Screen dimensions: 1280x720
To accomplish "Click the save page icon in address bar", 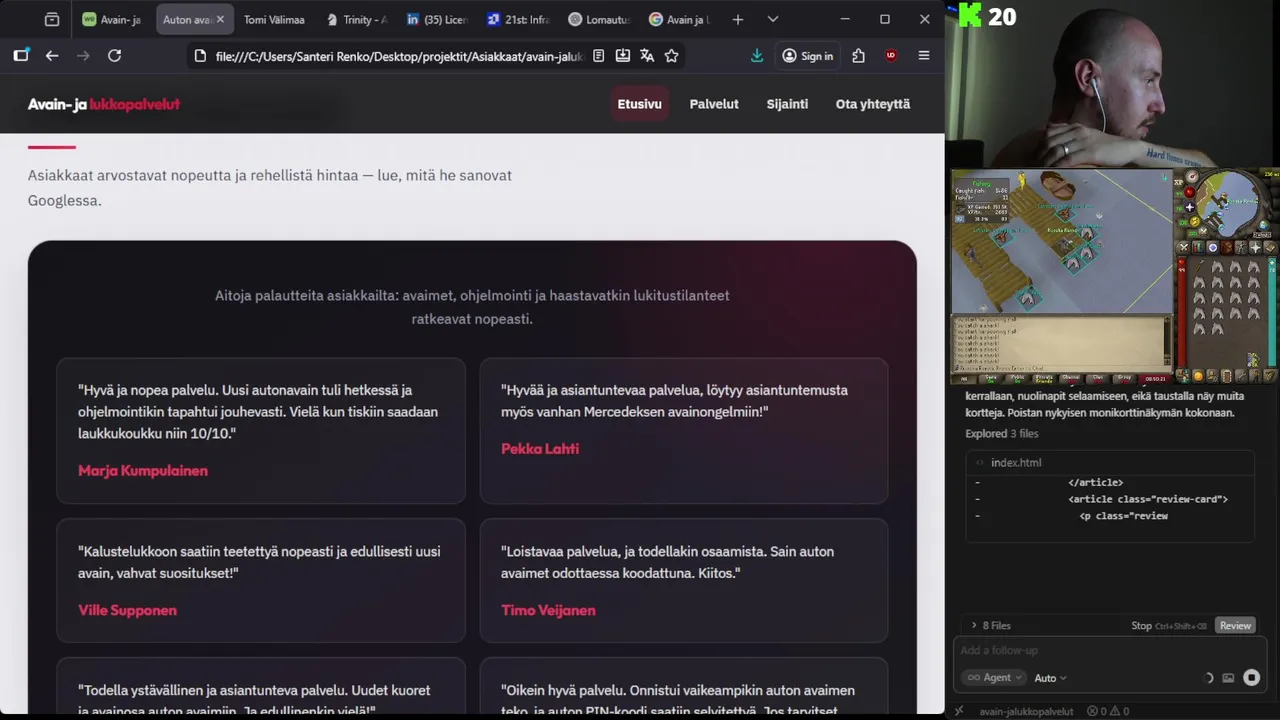I will pos(623,56).
